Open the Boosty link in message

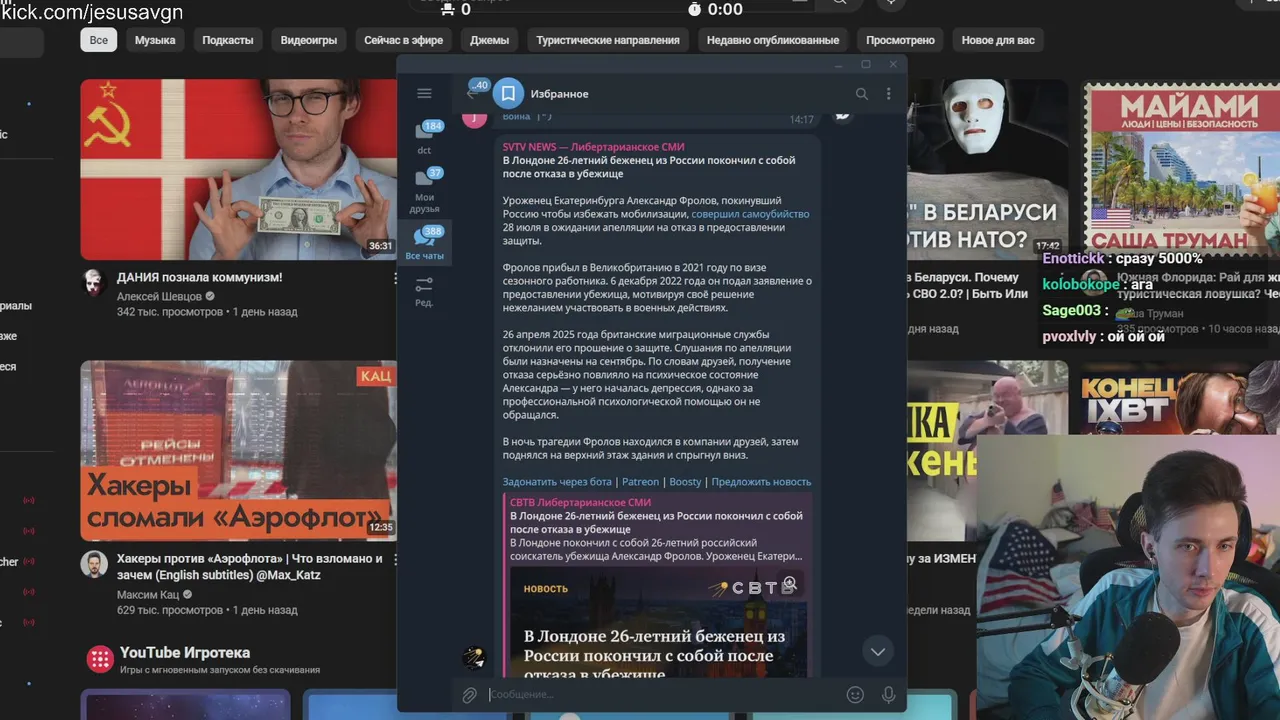pos(685,482)
